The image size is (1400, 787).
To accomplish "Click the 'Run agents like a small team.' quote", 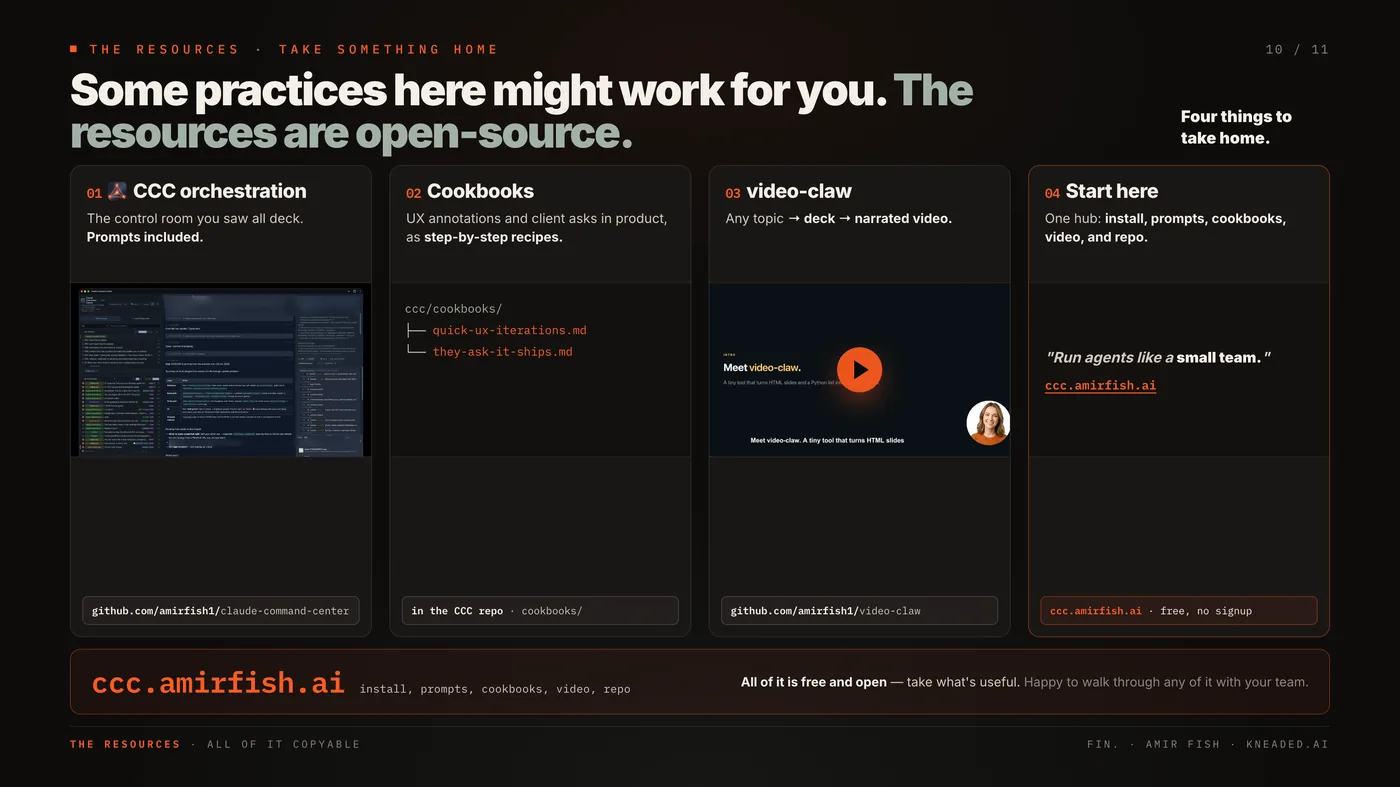I will pos(1158,357).
